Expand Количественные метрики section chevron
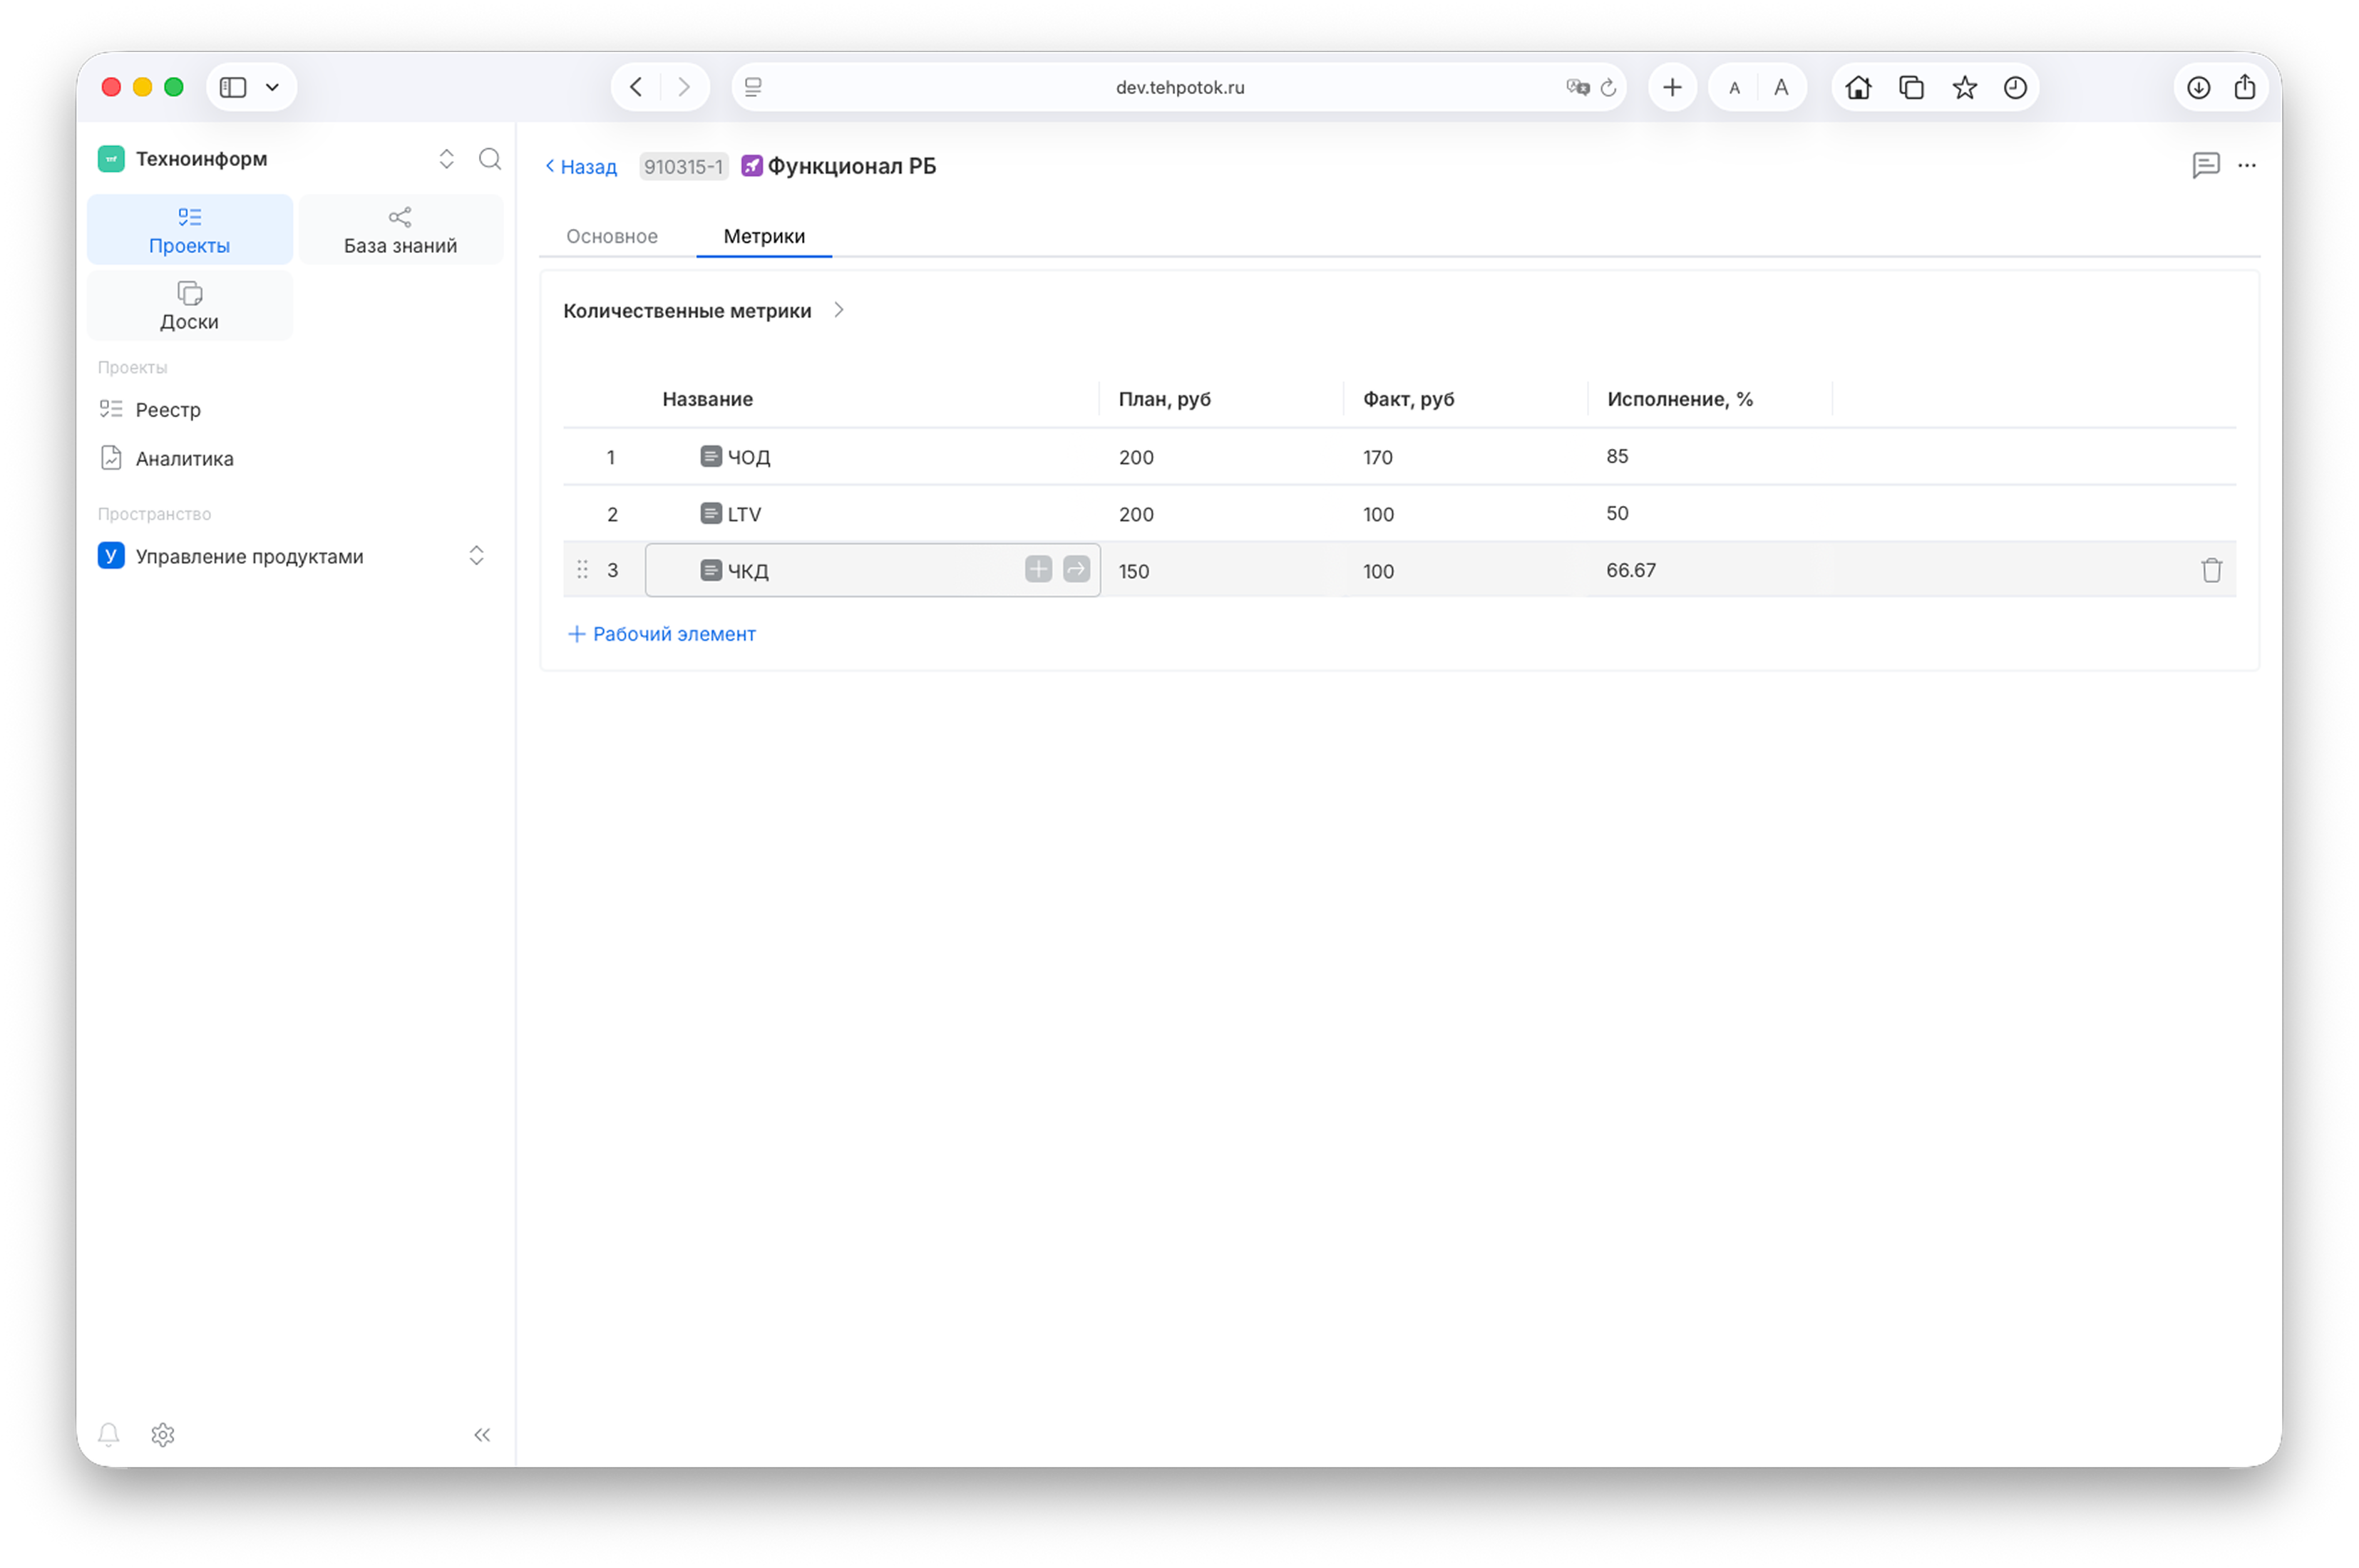 pos(839,310)
